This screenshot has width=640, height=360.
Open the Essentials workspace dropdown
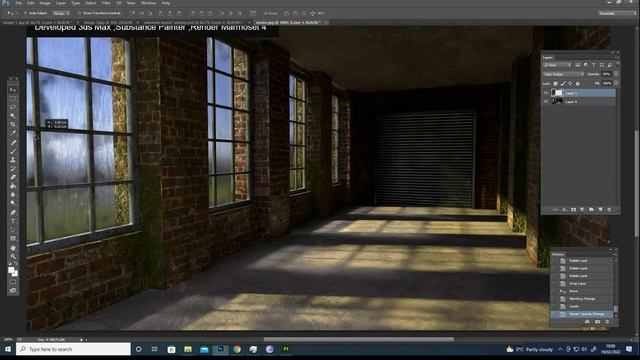(616, 13)
